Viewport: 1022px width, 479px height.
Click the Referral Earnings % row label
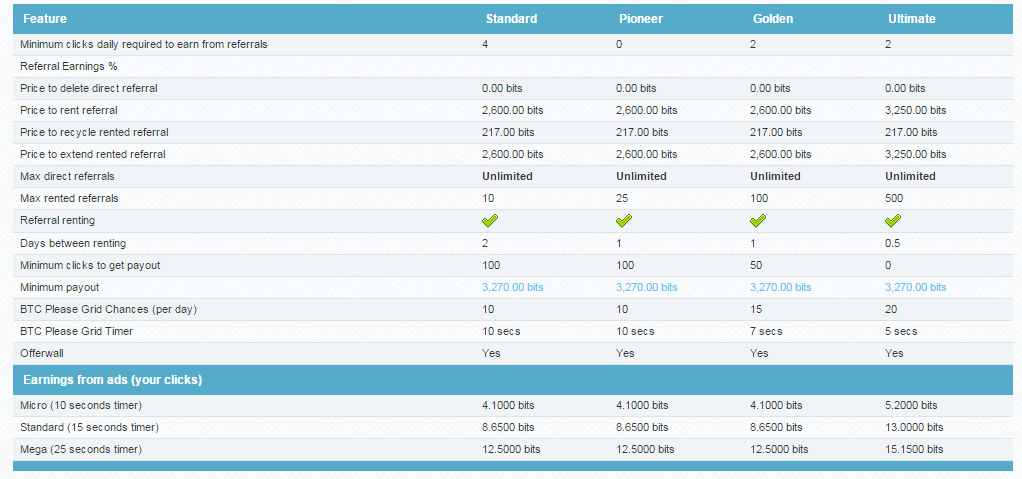[x=69, y=66]
